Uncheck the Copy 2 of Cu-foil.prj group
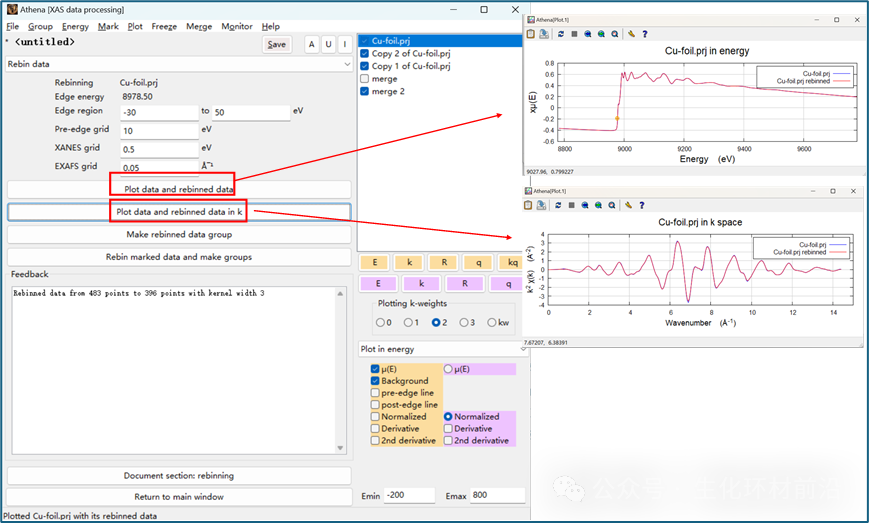869x523 pixels. click(x=365, y=53)
